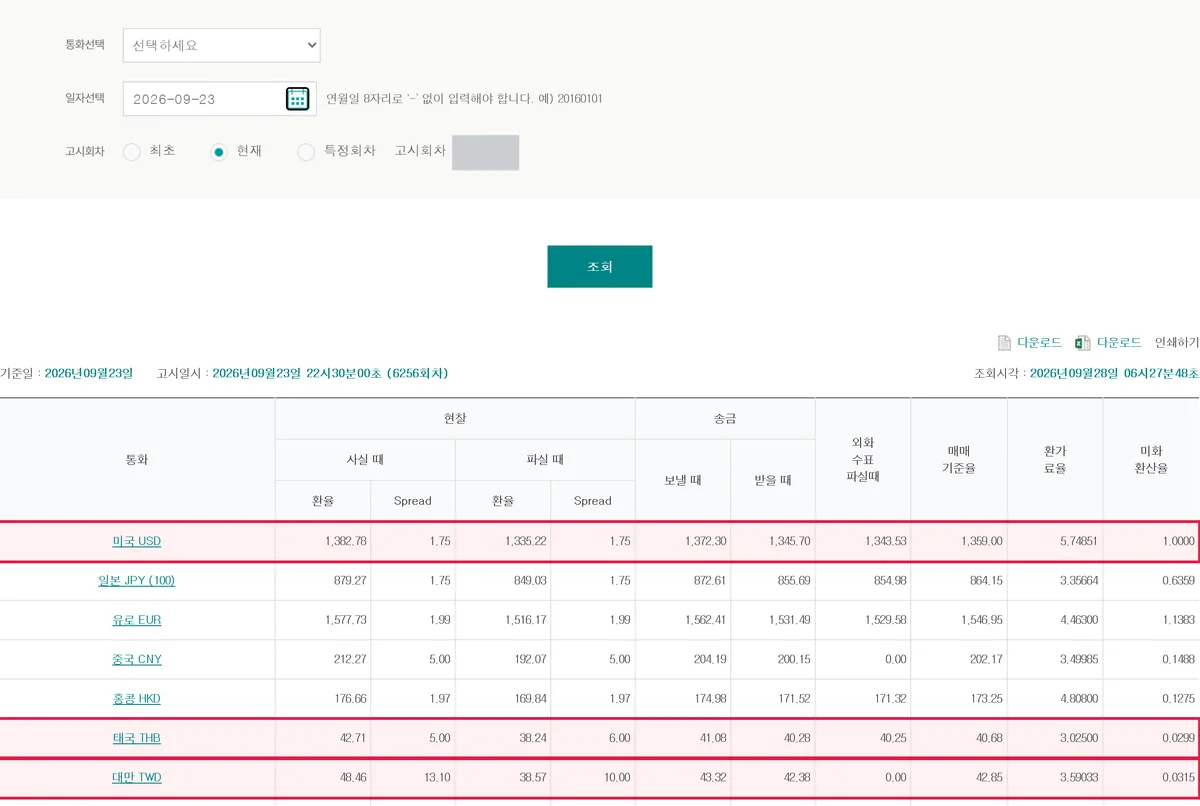Click the 외화 수표 파실때 header
This screenshot has height=806, width=1200.
pos(863,460)
